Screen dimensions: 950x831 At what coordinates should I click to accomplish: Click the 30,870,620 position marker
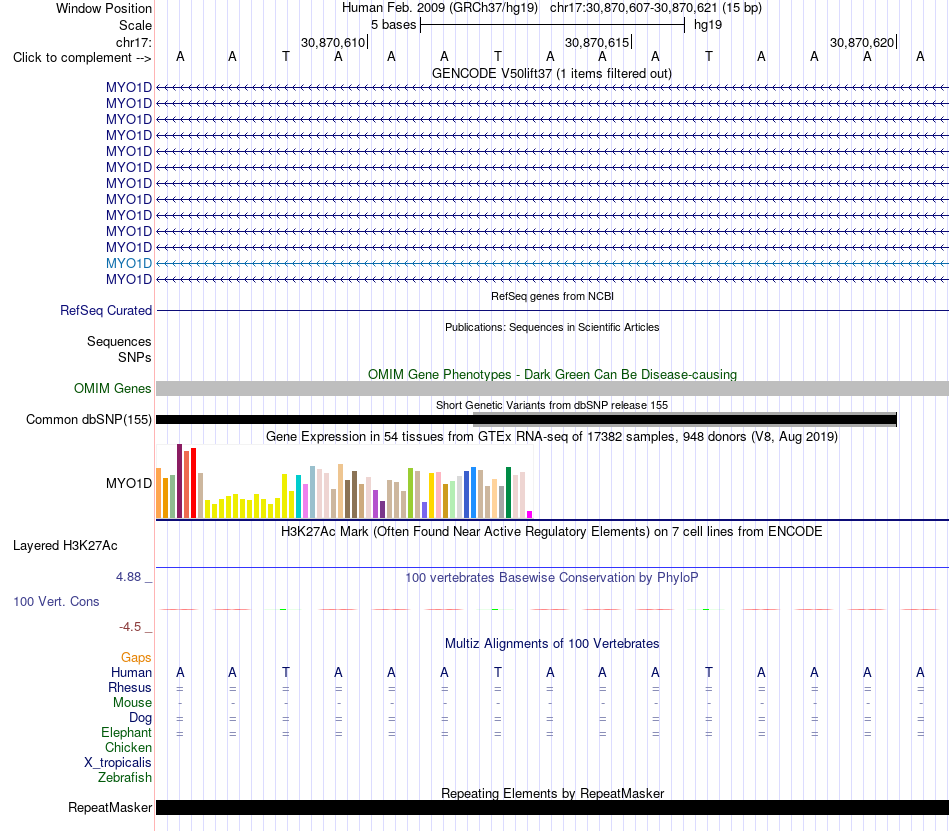pos(862,42)
